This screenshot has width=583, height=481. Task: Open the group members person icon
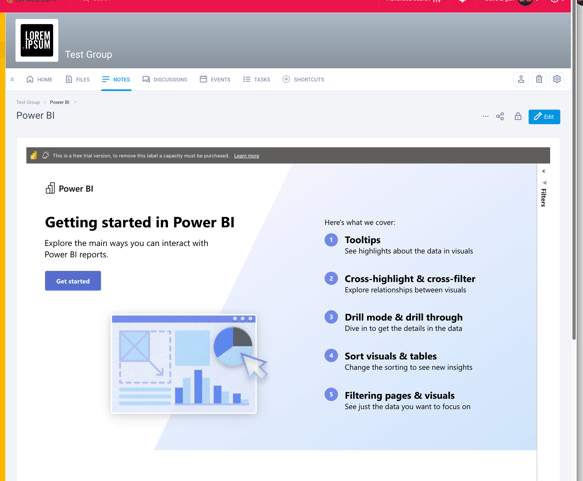pos(521,79)
